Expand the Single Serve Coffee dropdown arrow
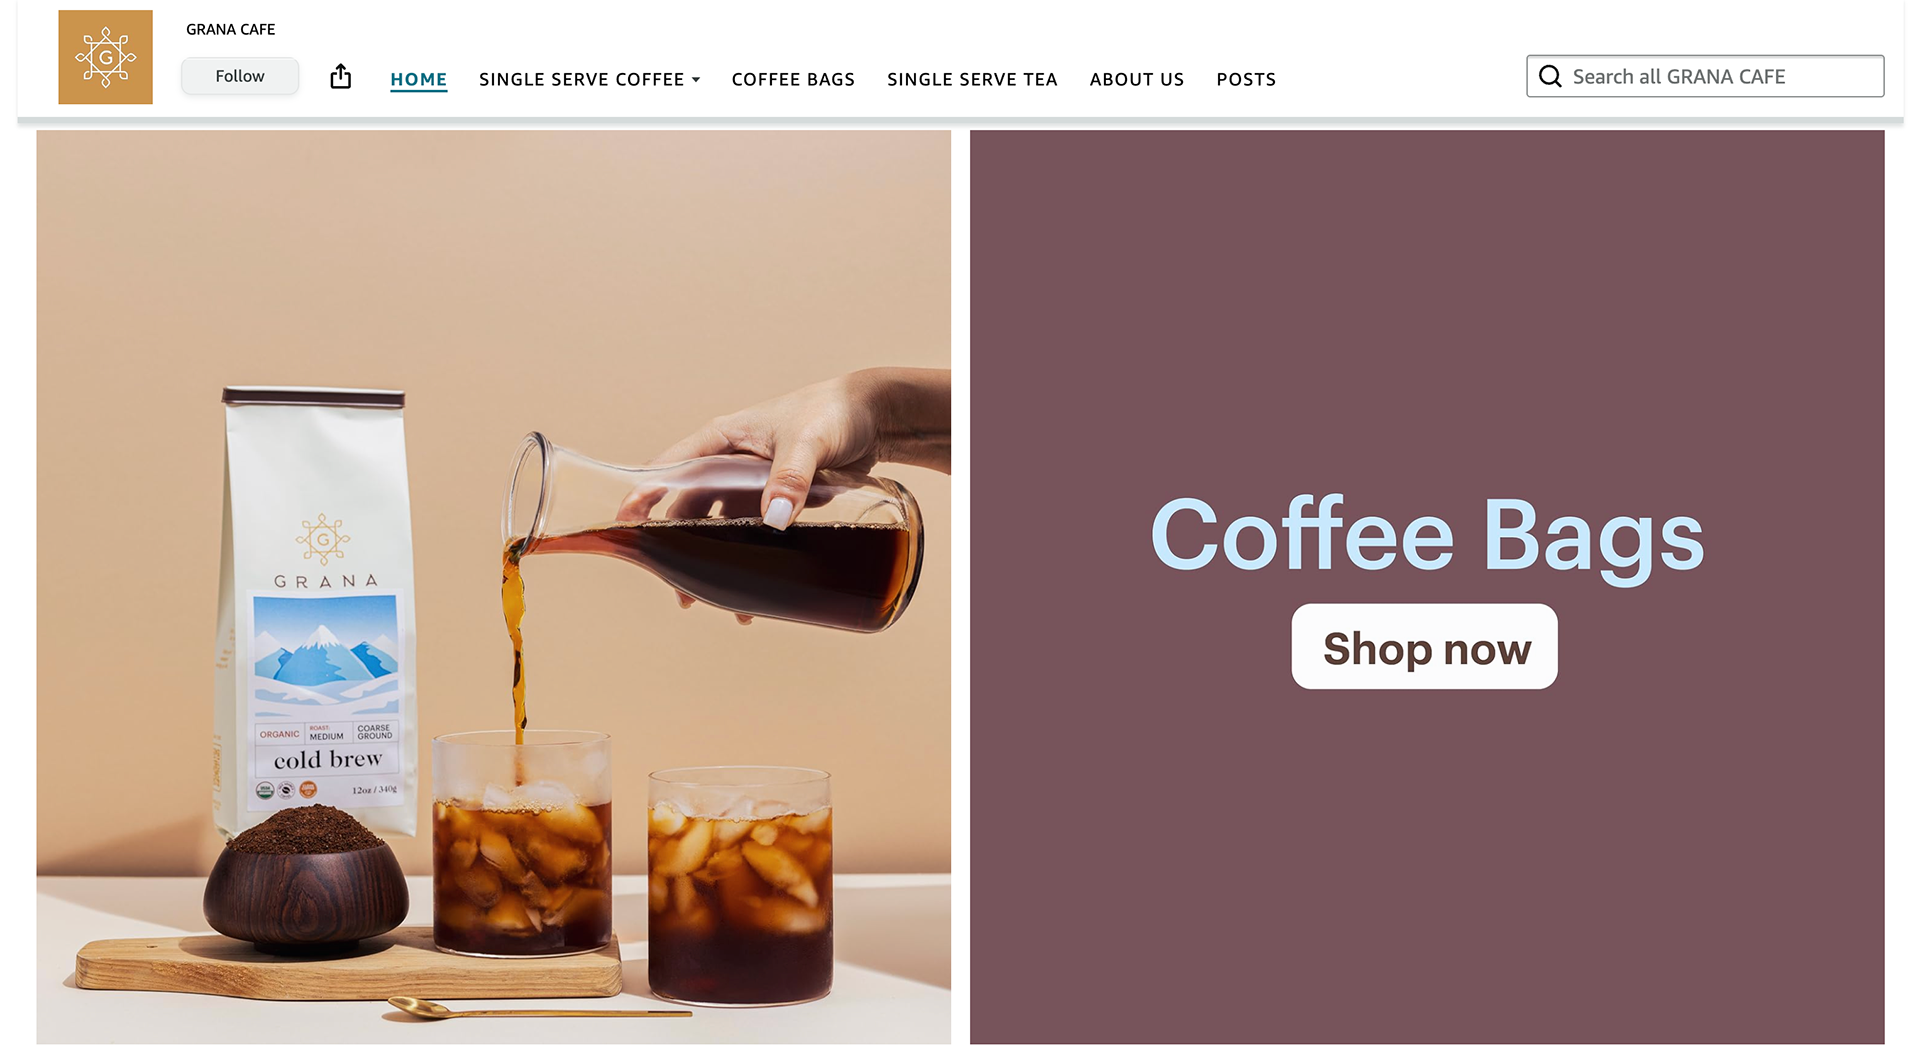The height and width of the screenshot is (1057, 1920). click(x=696, y=80)
